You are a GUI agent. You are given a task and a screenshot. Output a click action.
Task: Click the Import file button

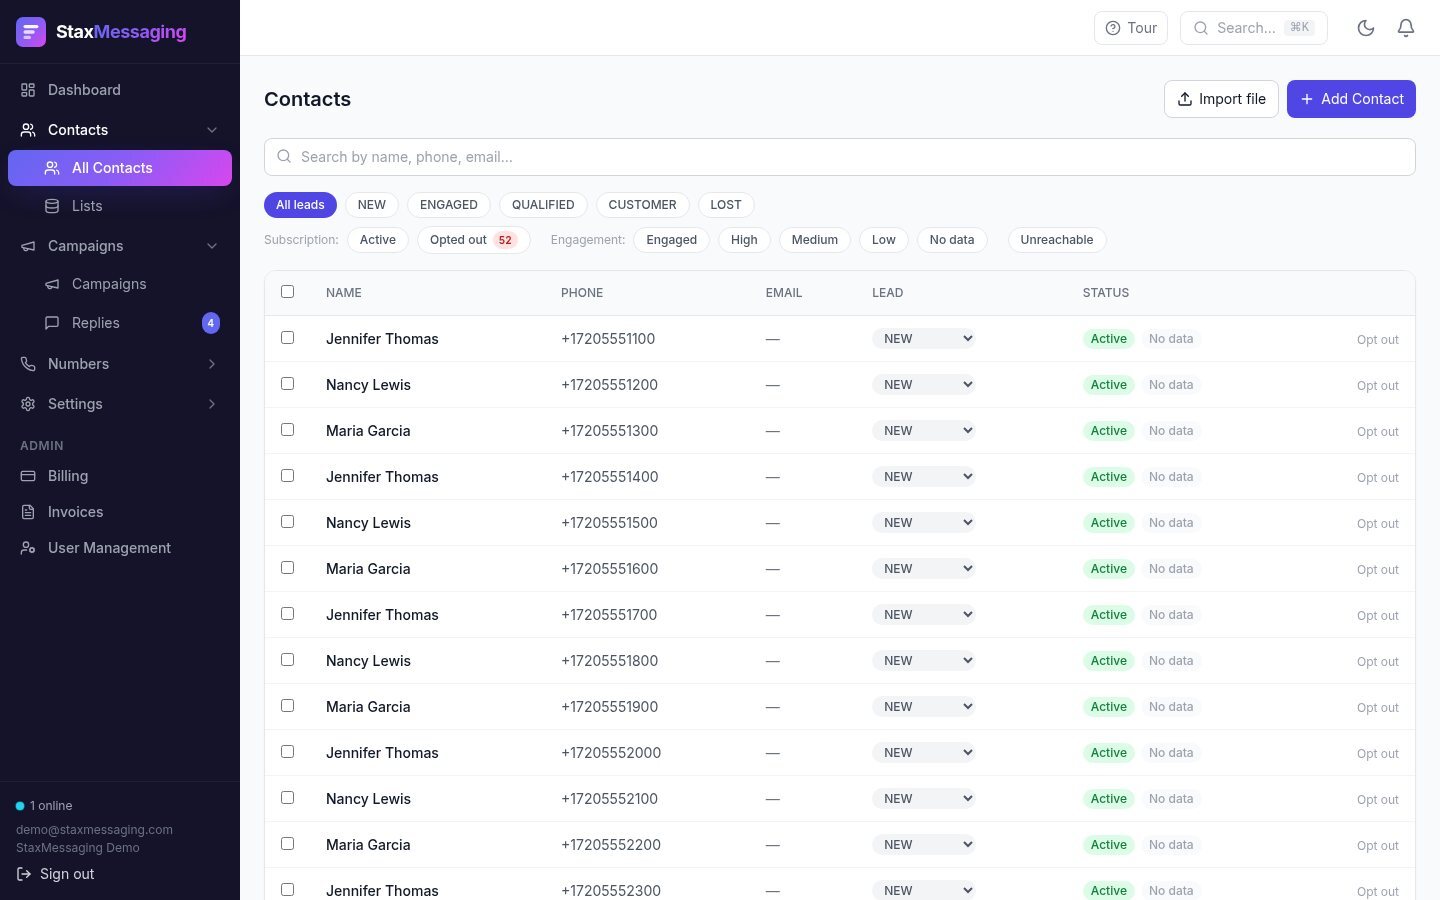1221,99
